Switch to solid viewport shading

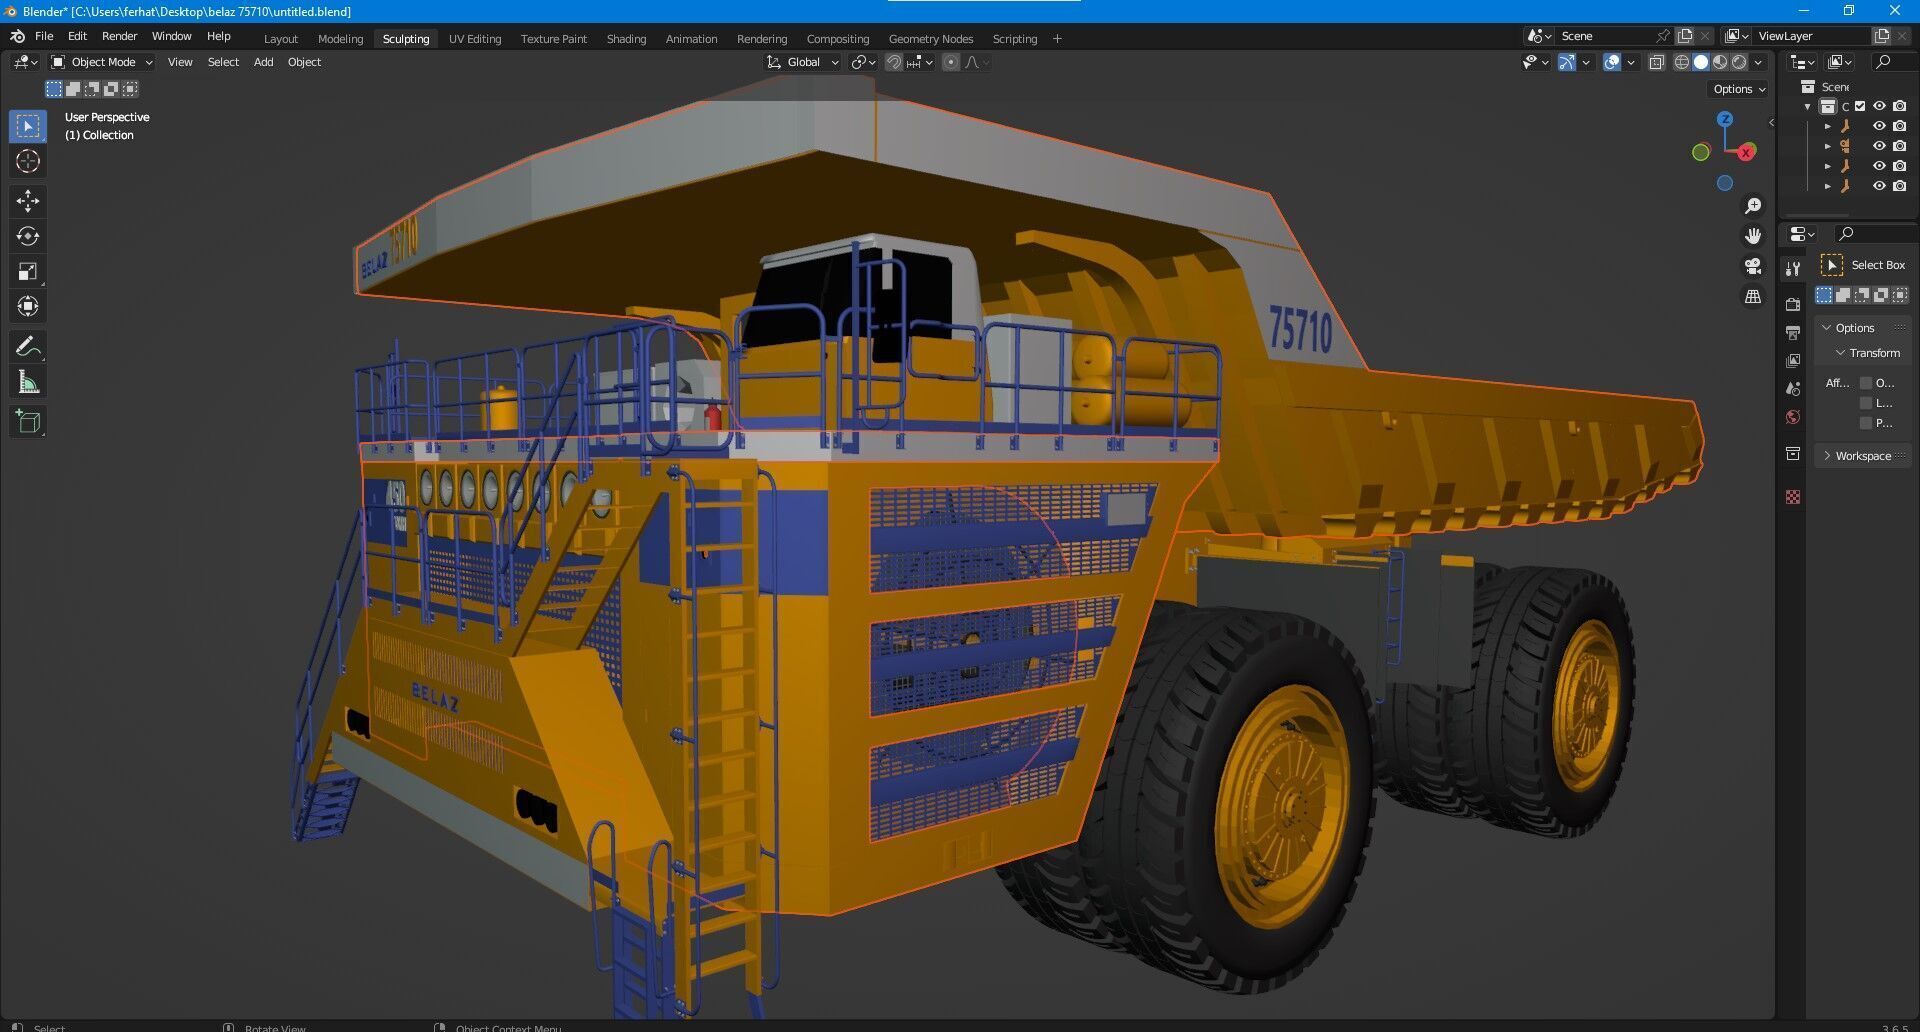(1701, 62)
